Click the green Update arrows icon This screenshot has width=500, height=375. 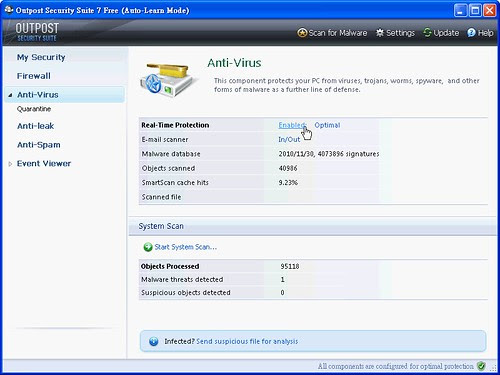[427, 33]
